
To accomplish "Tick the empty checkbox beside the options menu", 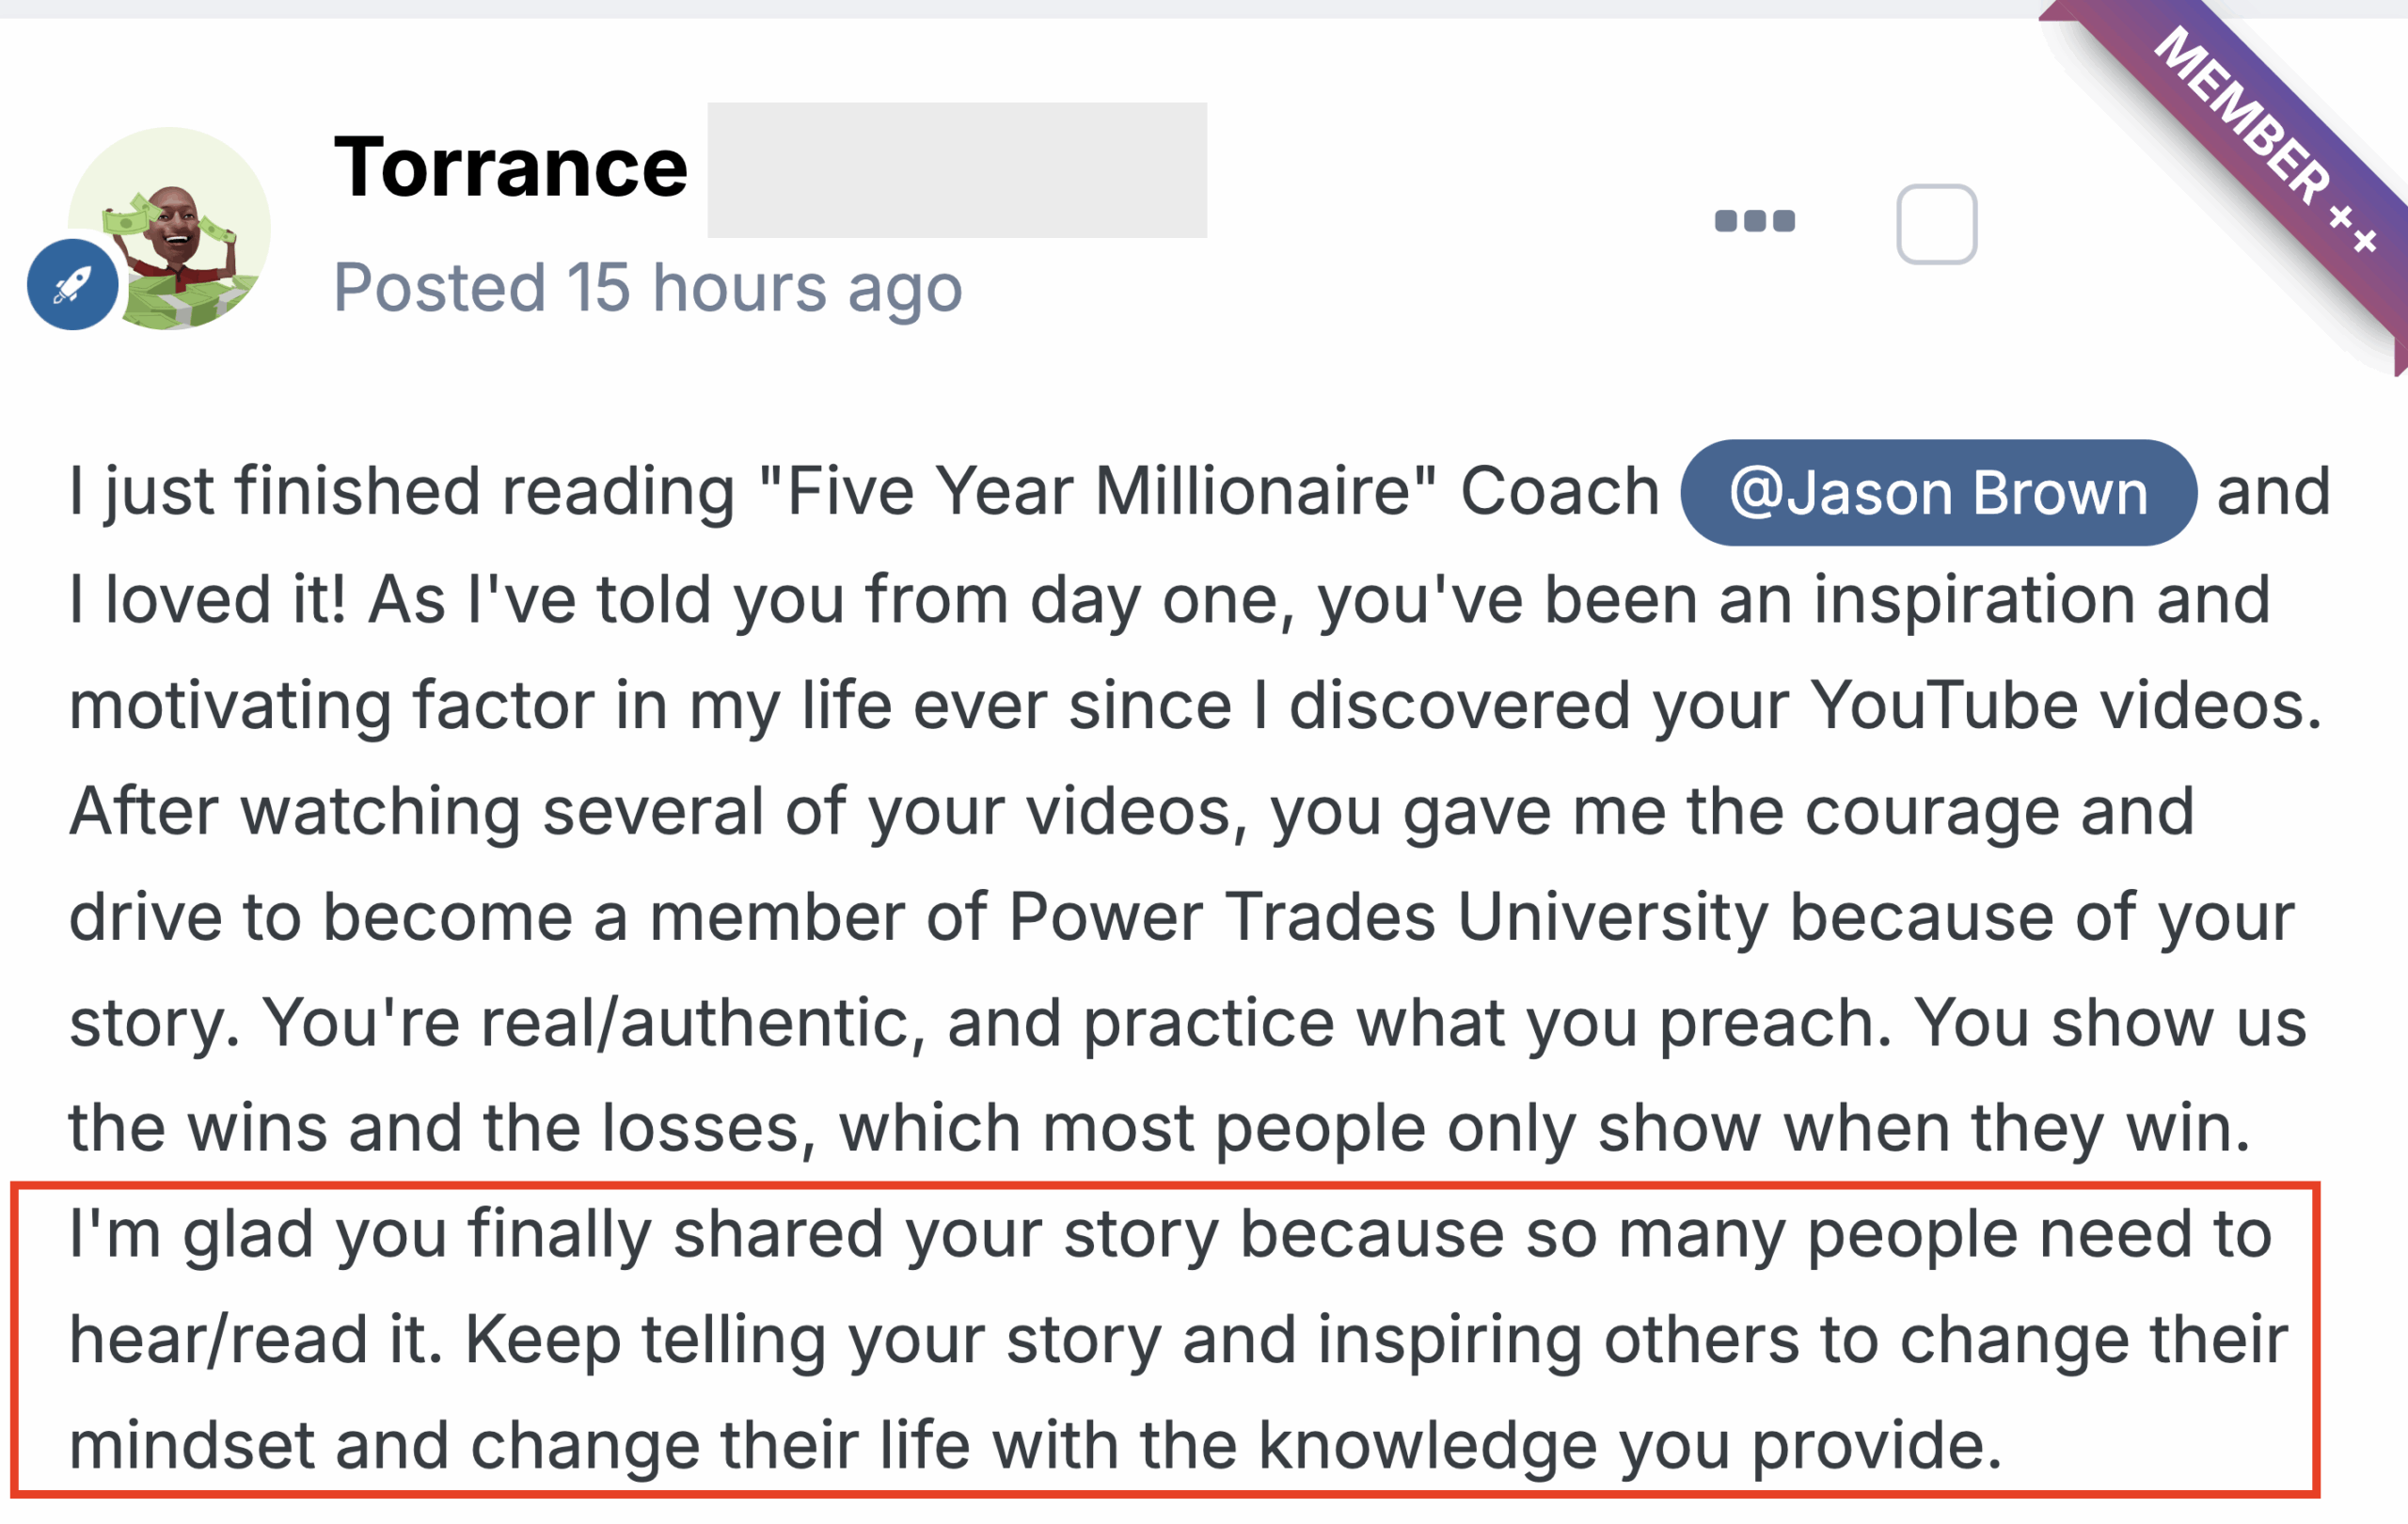I will pyautogui.click(x=1936, y=224).
